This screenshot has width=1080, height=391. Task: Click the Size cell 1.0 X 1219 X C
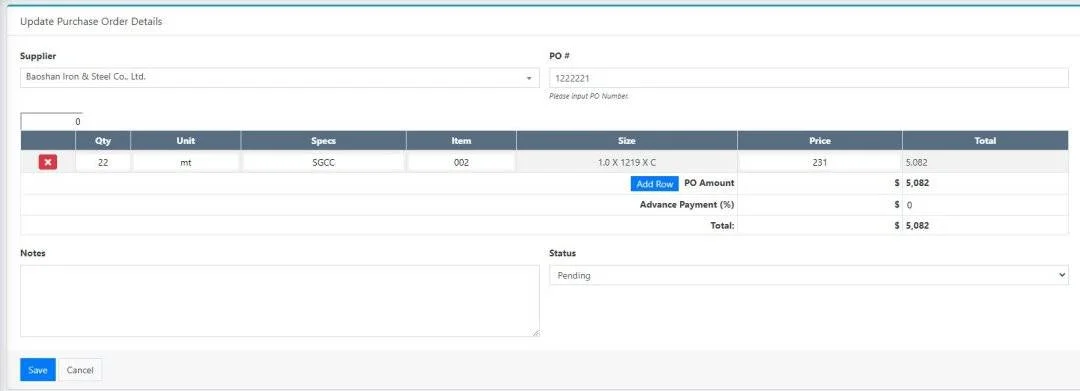[626, 163]
